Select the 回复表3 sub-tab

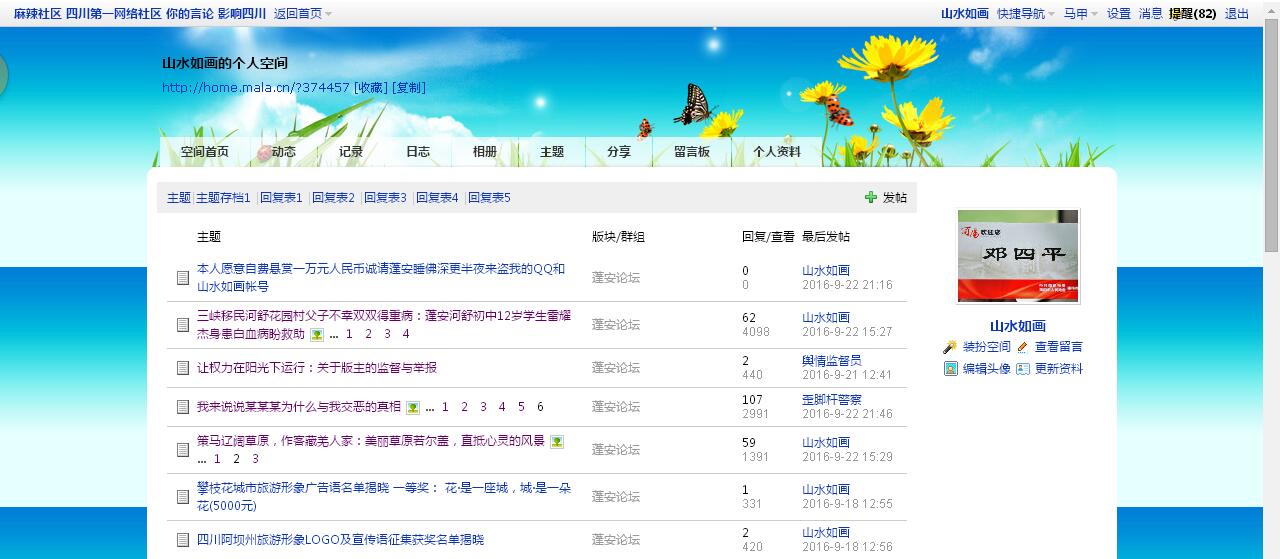[x=385, y=198]
